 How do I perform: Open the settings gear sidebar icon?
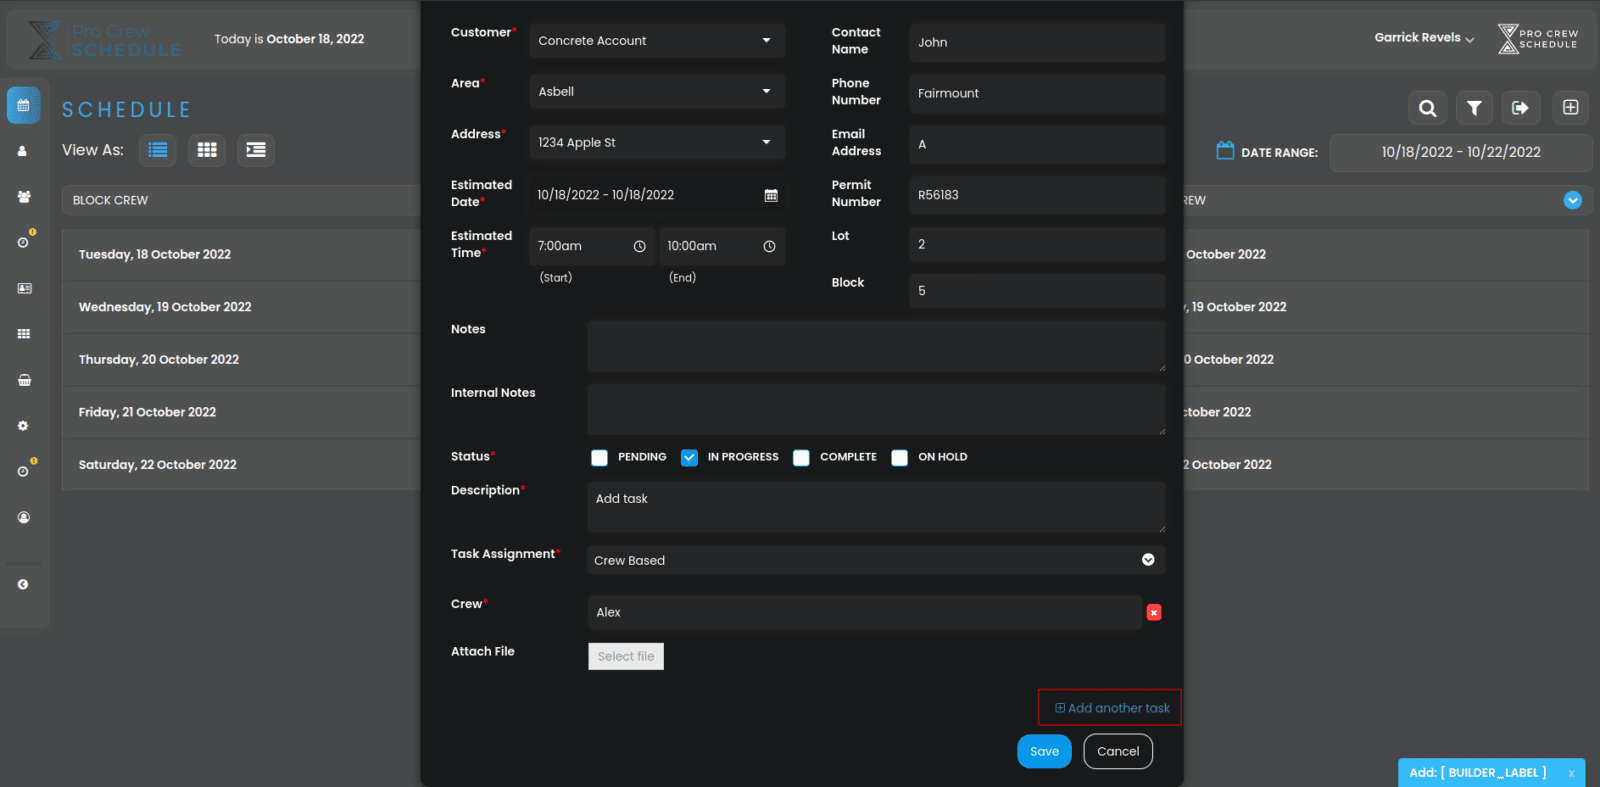(x=23, y=426)
